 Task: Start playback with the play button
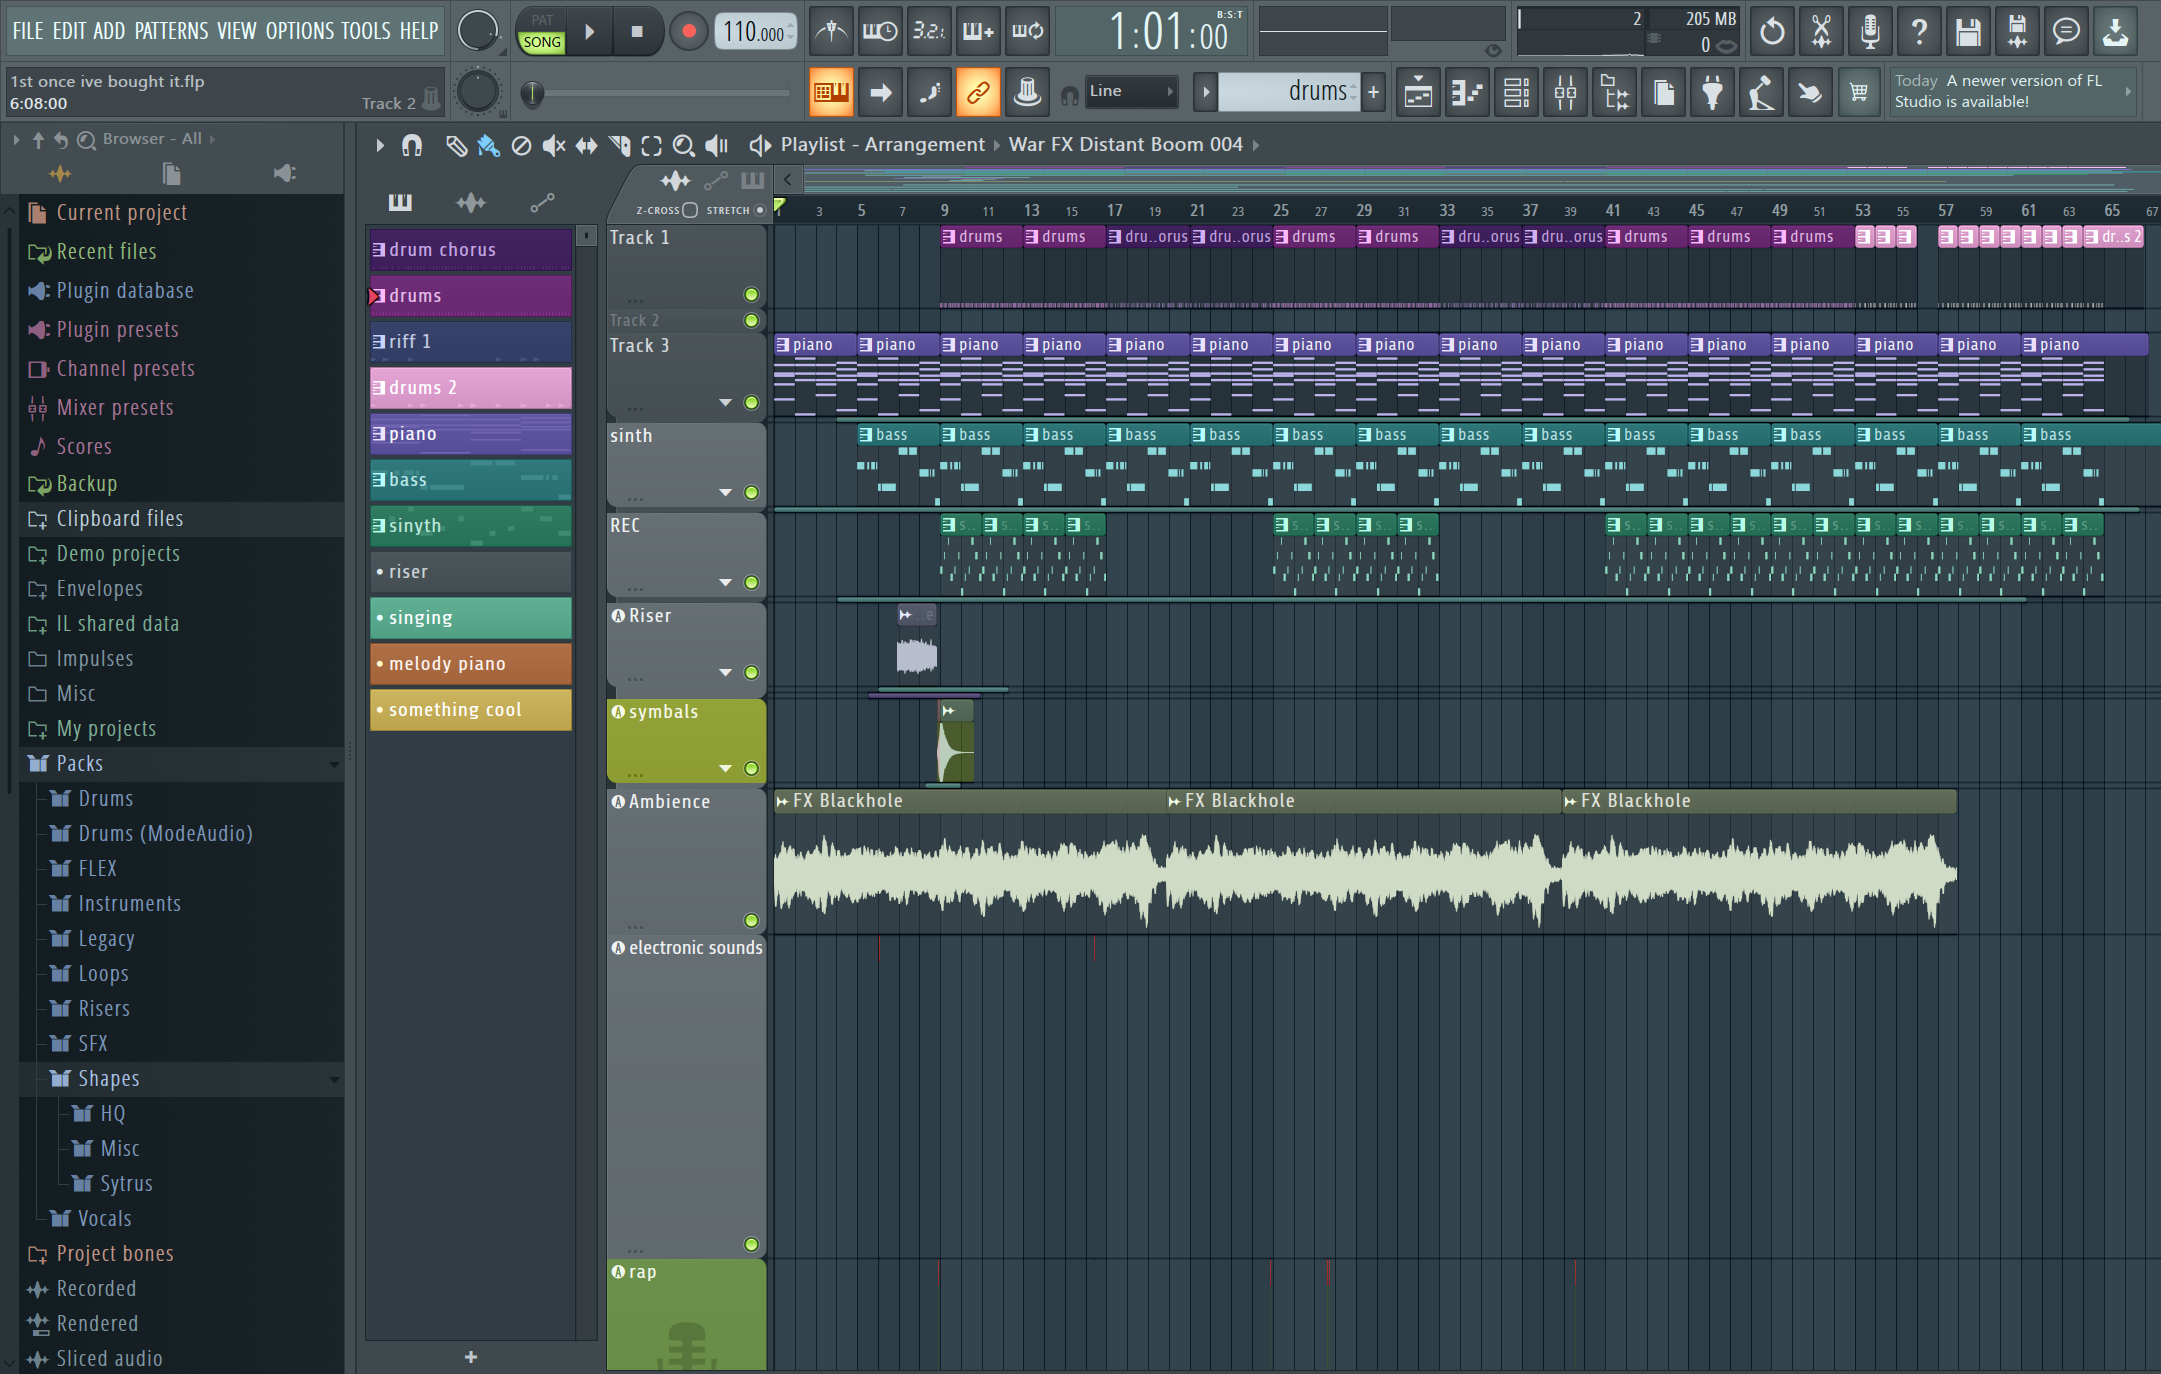(590, 32)
